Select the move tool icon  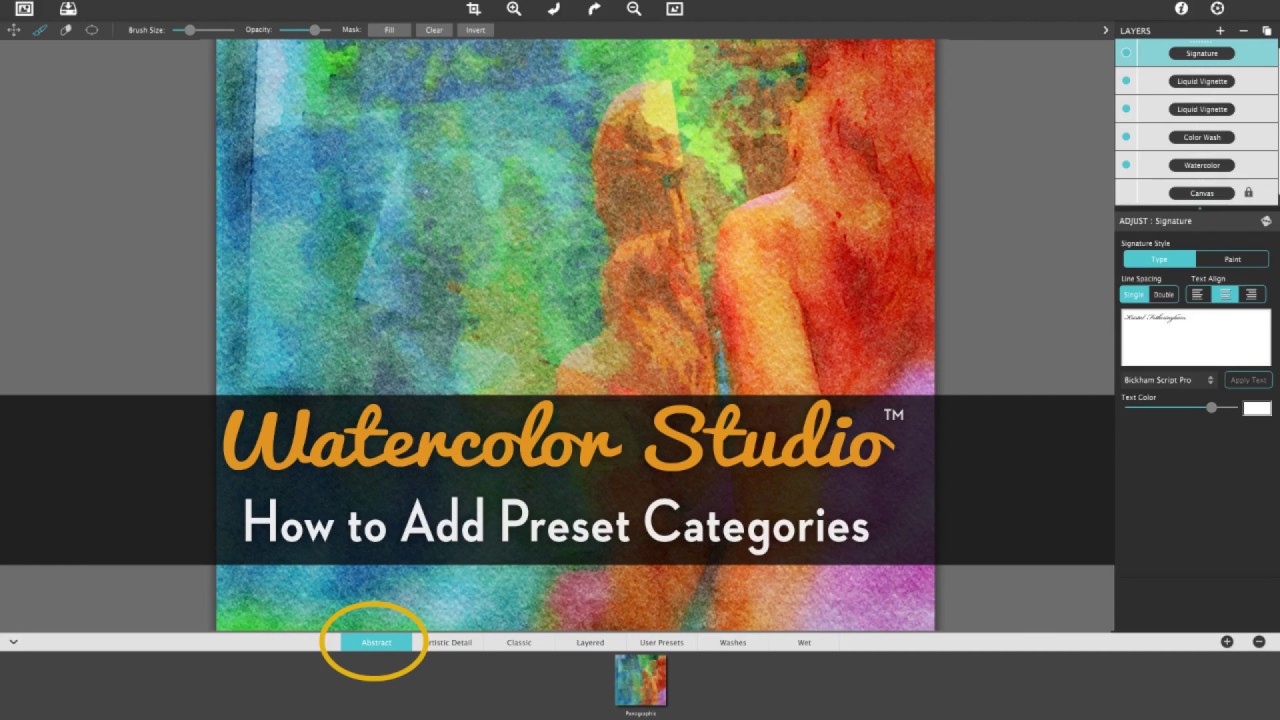click(x=14, y=30)
